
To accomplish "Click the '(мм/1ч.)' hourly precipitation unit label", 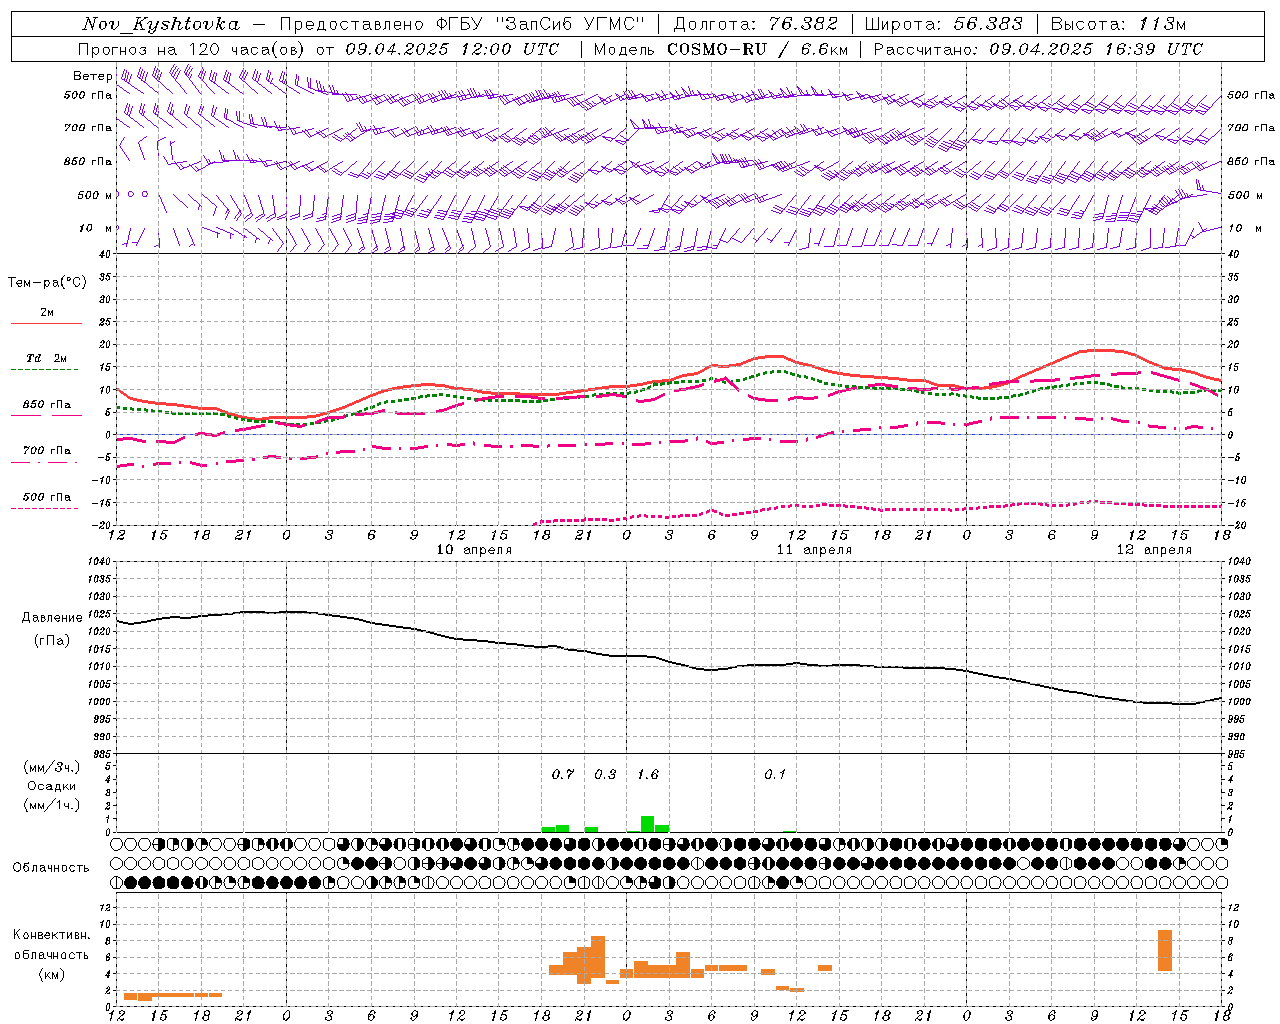I will (52, 805).
